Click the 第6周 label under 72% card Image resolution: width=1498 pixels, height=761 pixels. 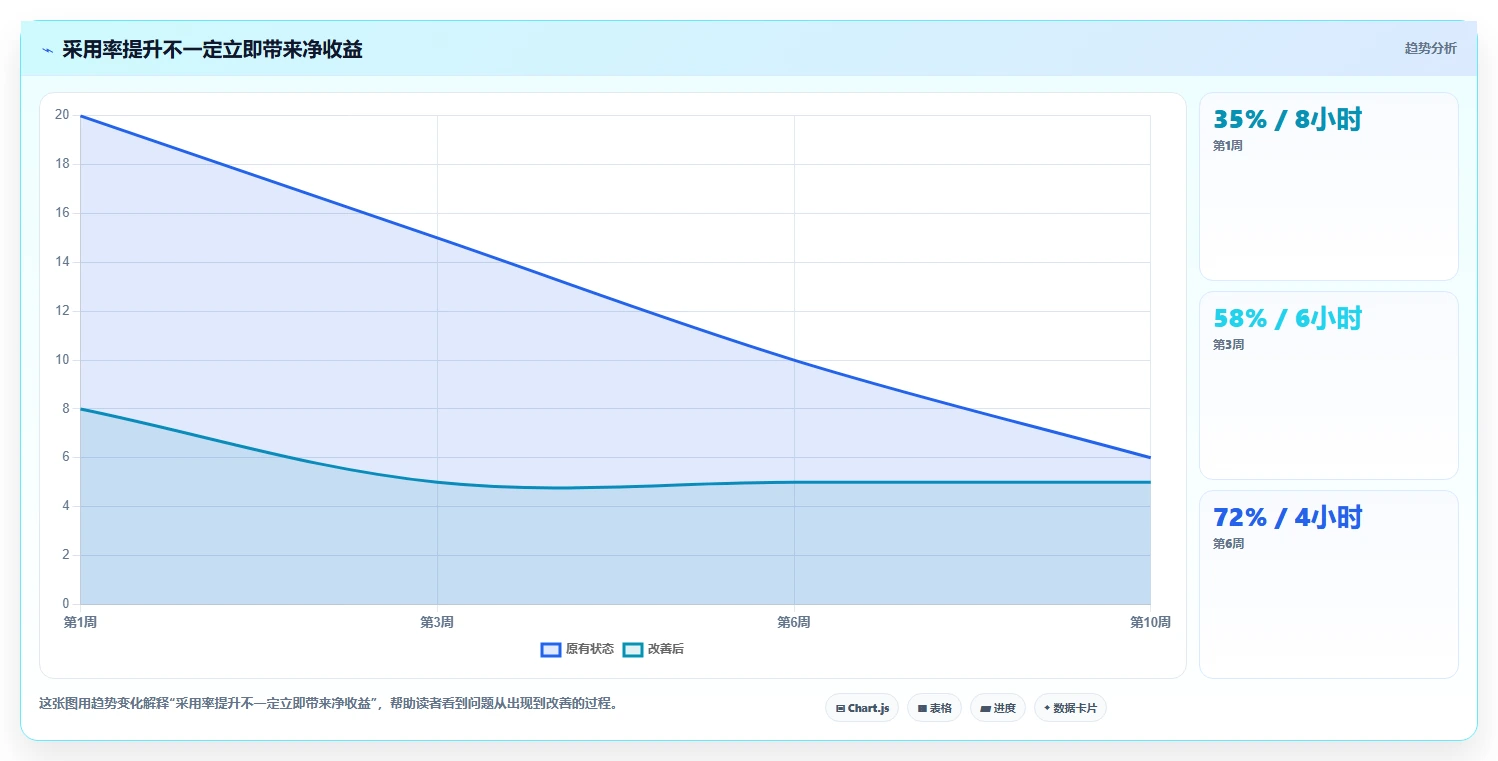(x=1228, y=544)
